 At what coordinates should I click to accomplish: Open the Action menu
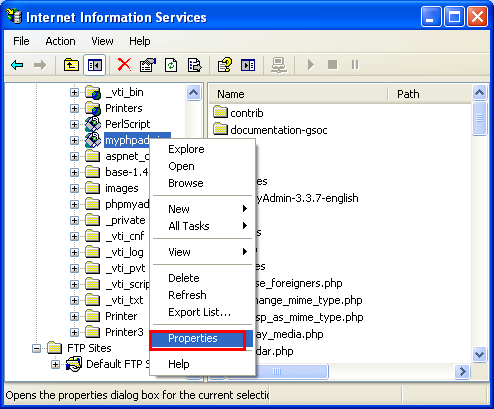click(60, 41)
